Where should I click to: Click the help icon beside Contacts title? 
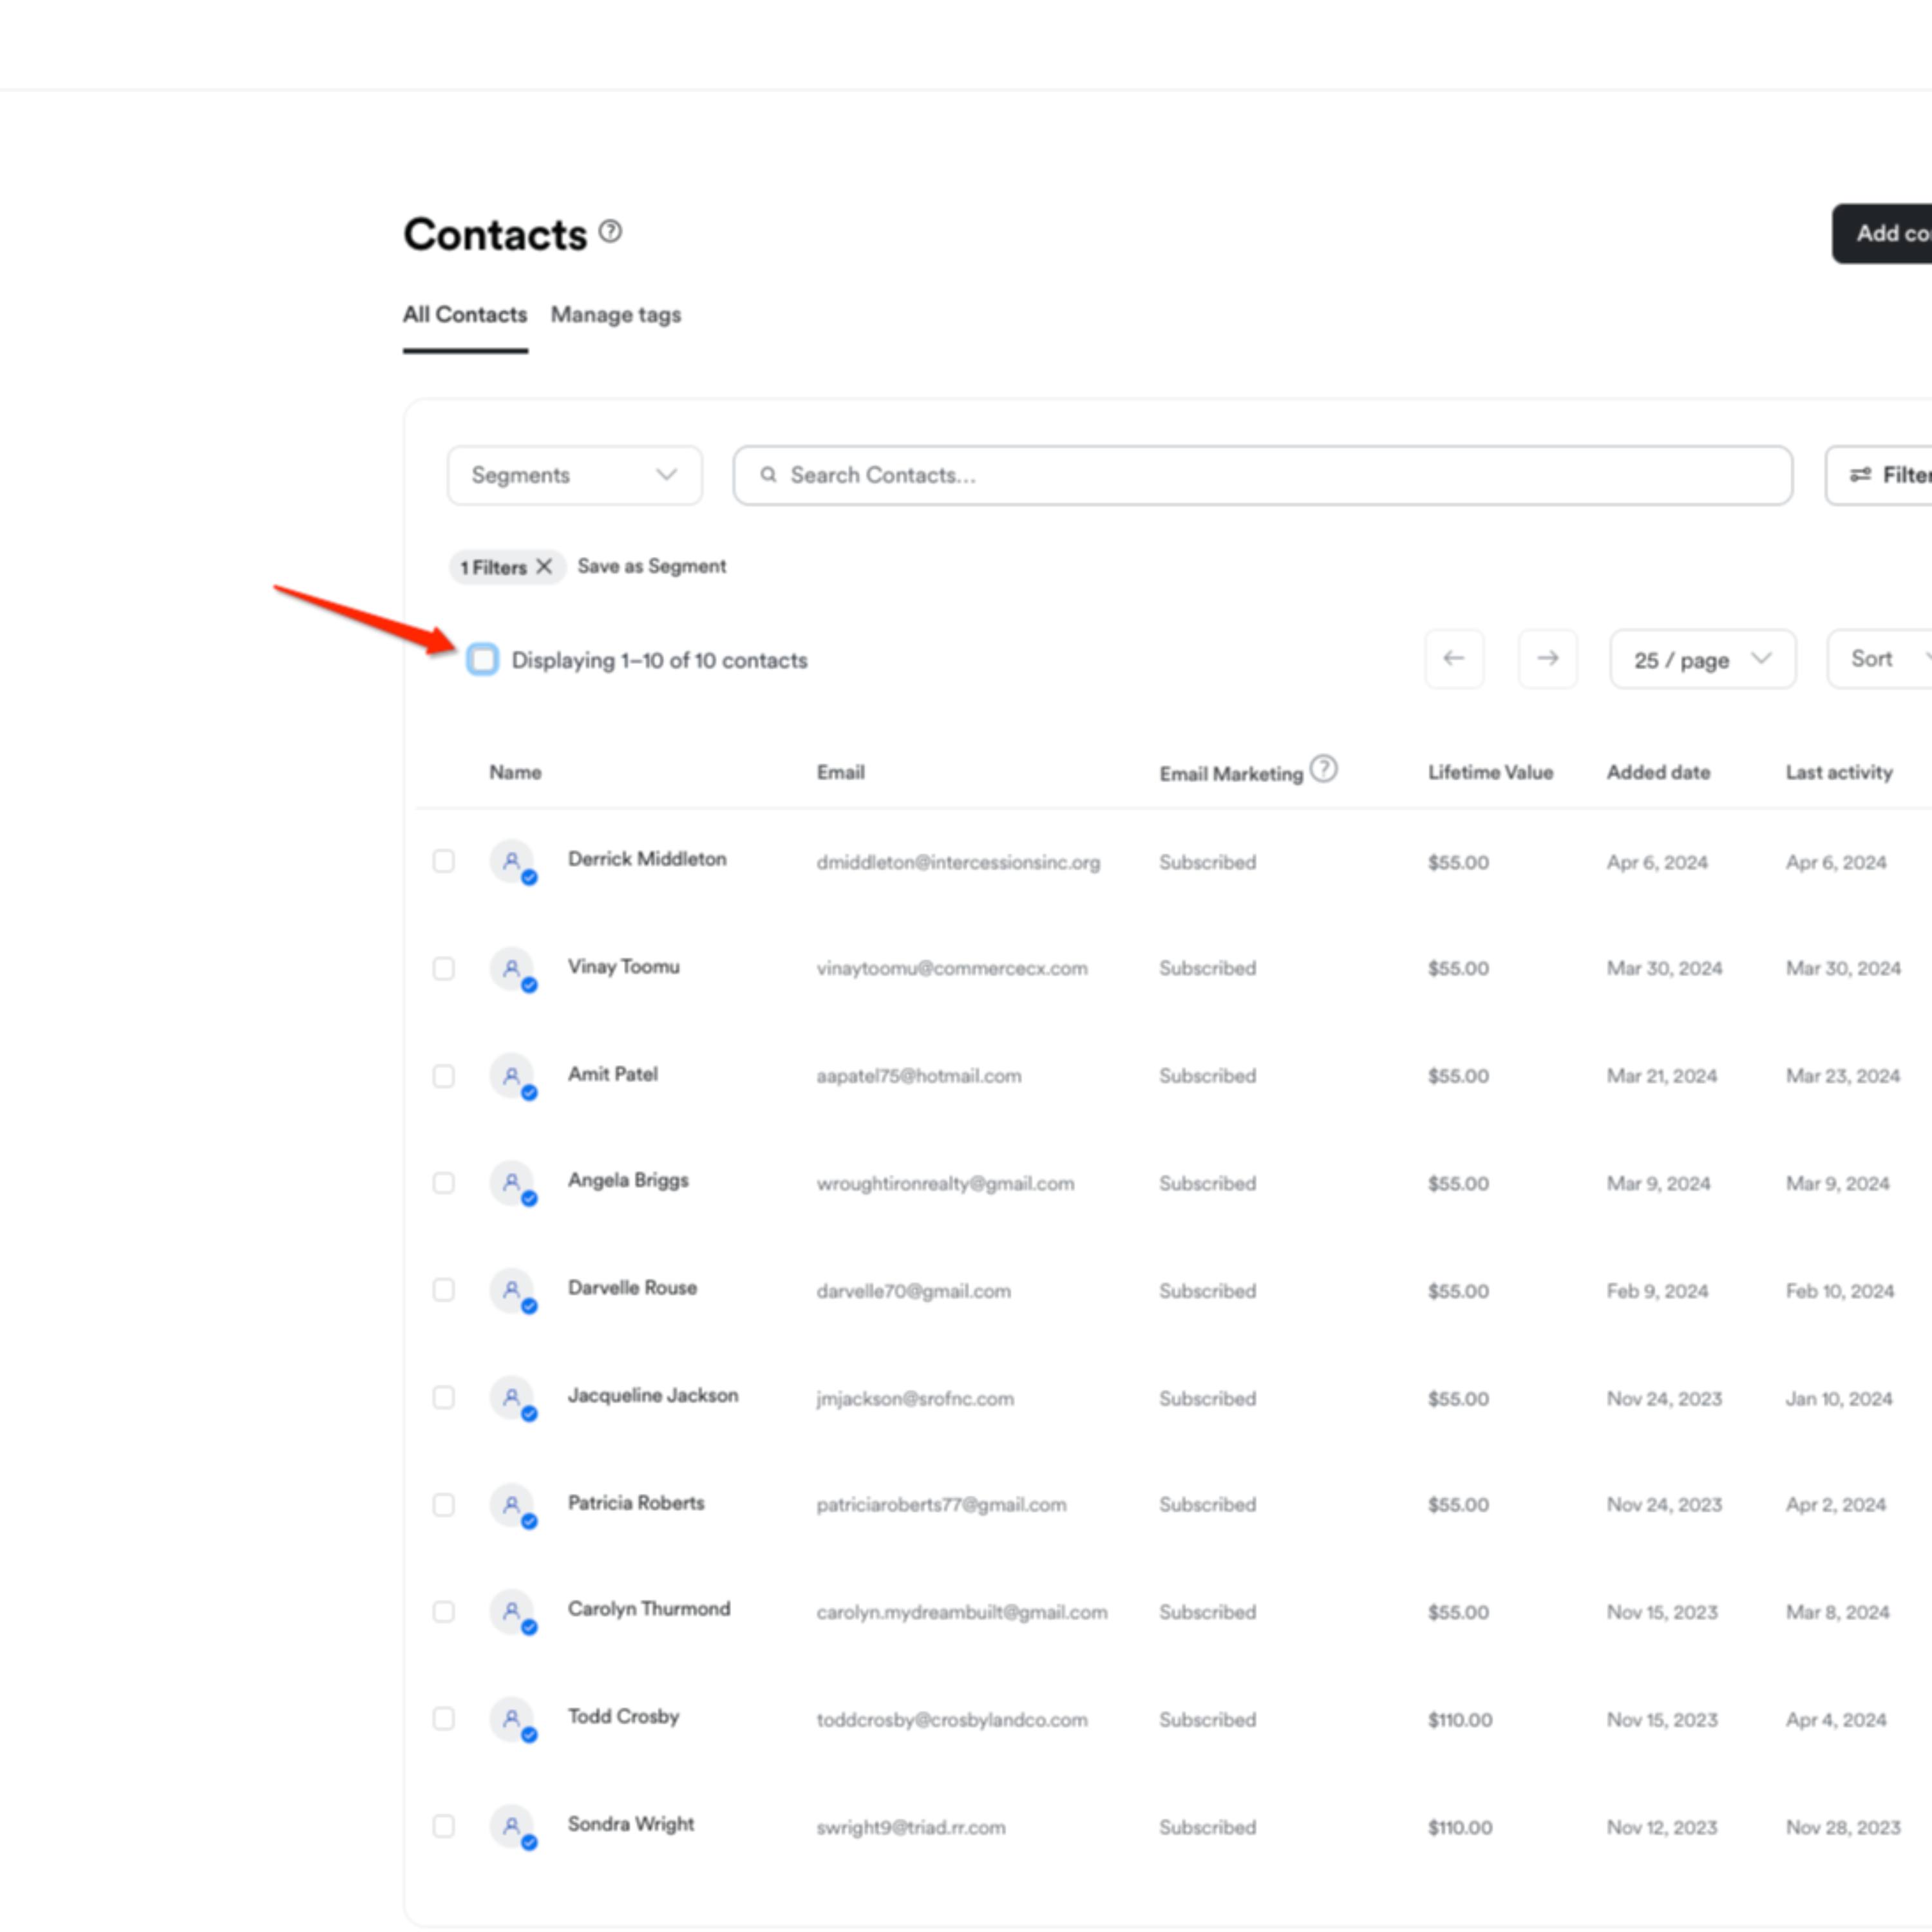pyautogui.click(x=610, y=232)
